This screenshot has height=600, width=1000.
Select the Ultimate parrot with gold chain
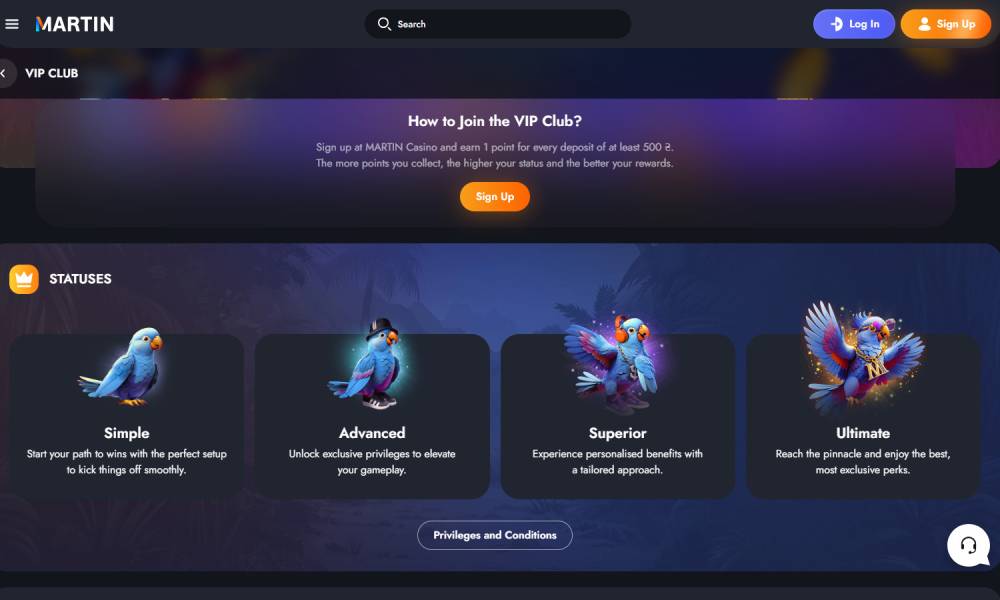[863, 357]
